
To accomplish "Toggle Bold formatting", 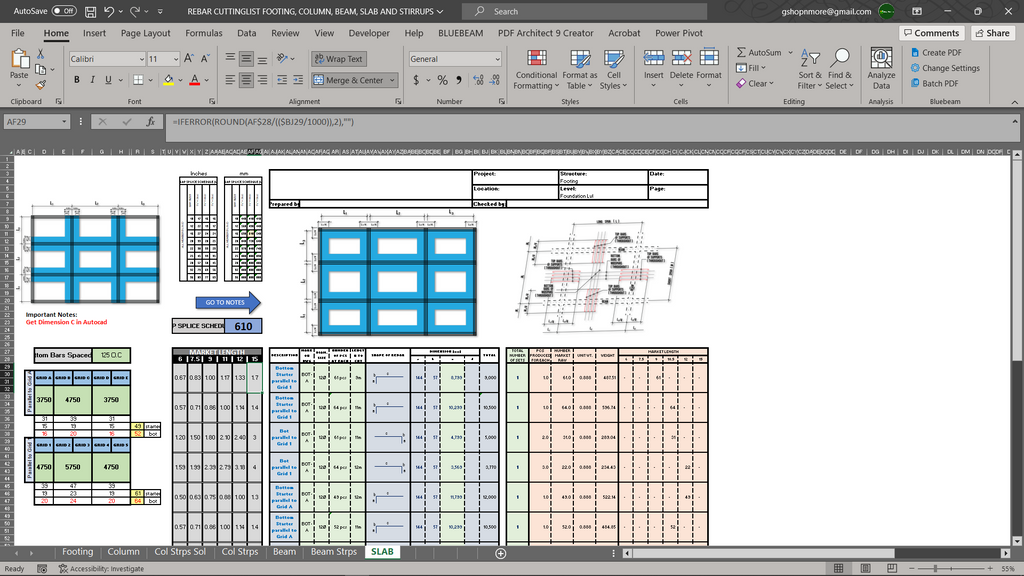I will tap(76, 80).
